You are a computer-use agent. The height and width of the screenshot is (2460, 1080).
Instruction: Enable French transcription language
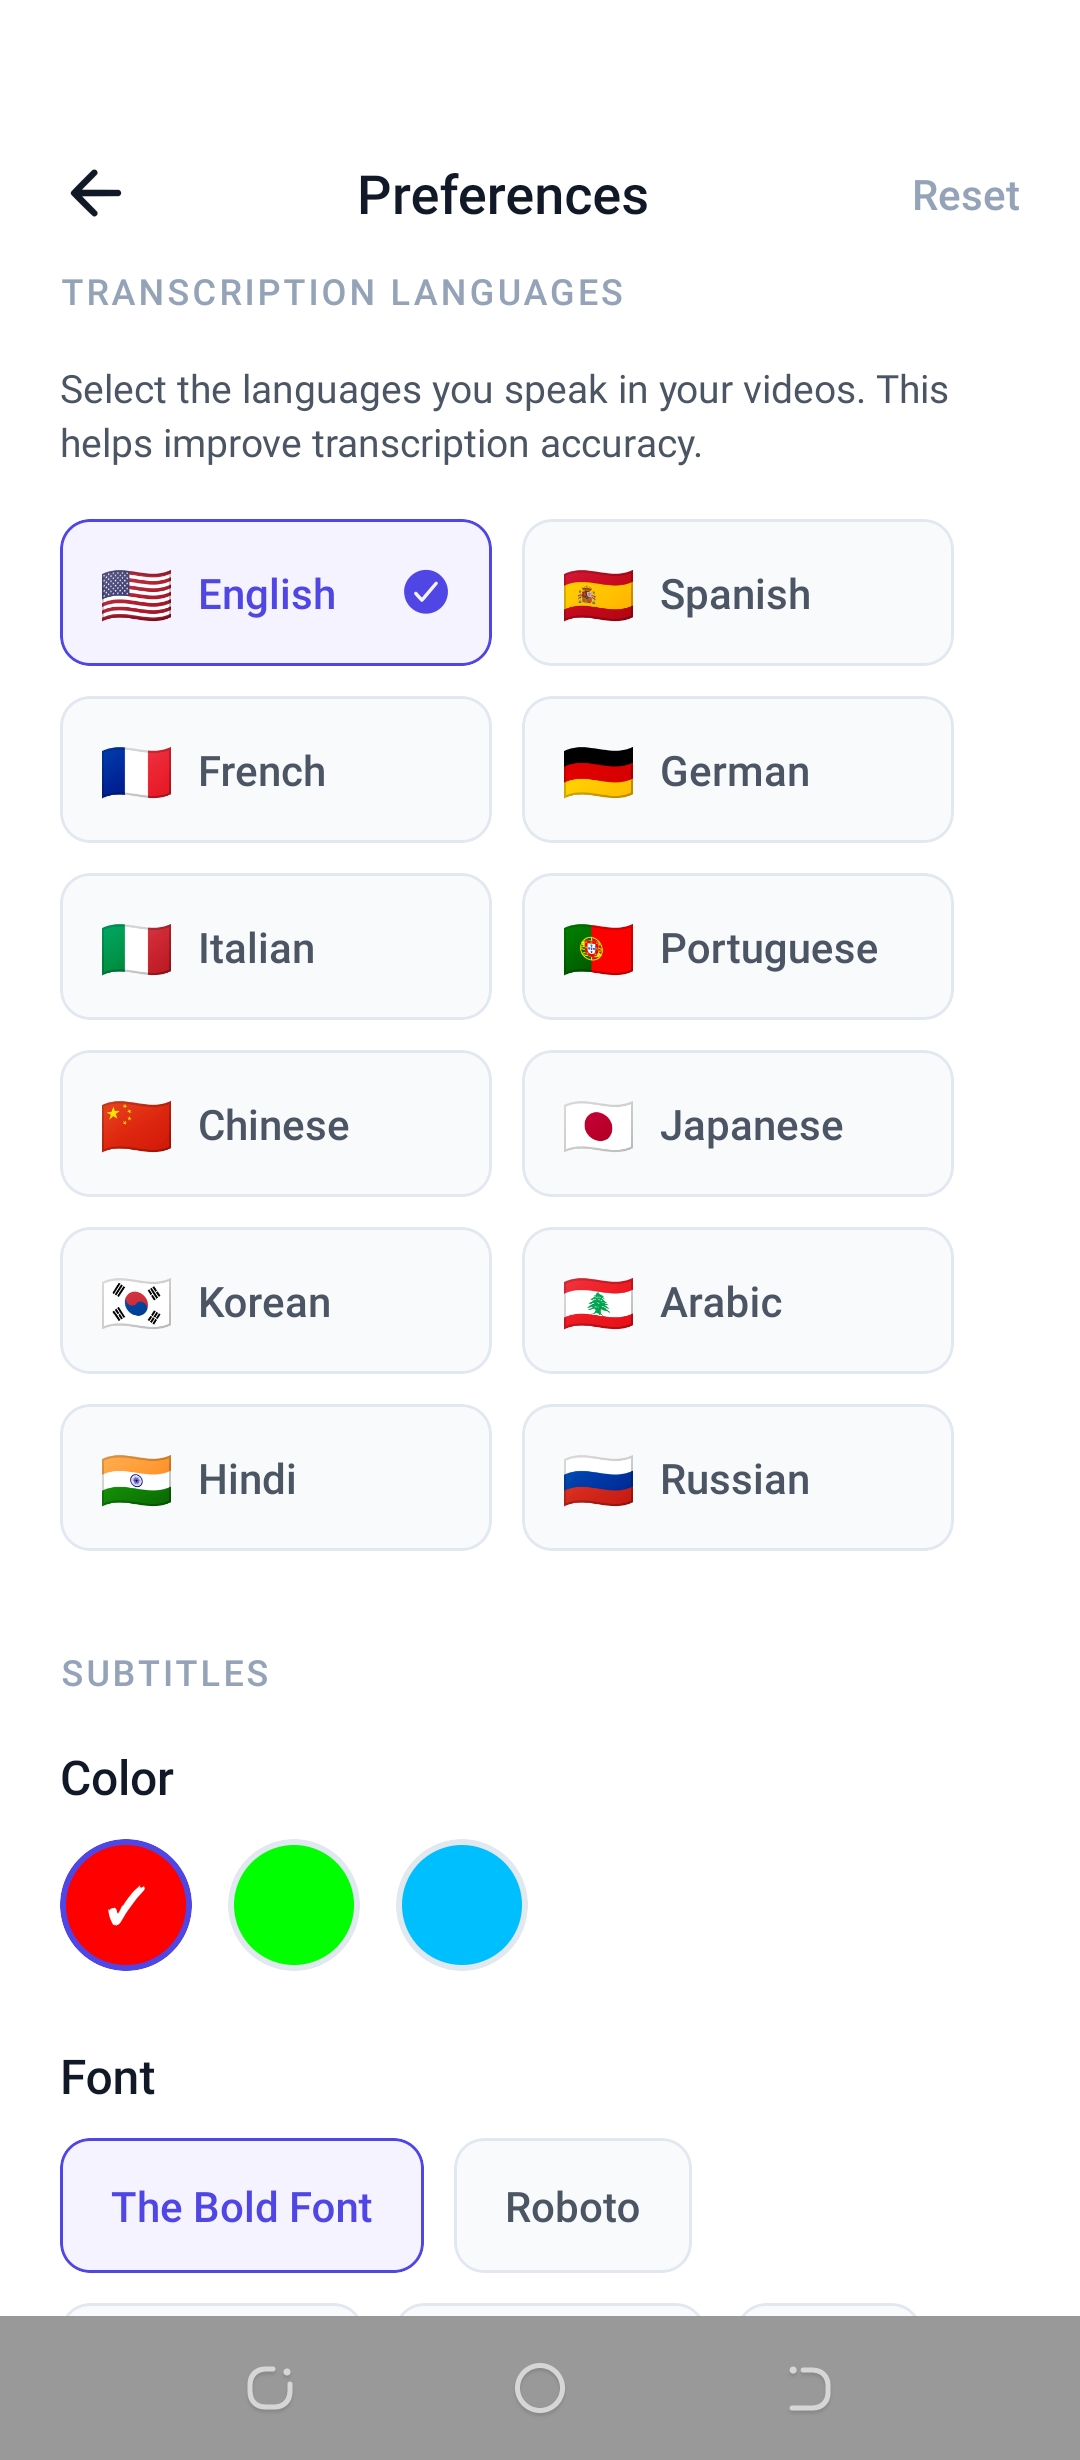point(276,770)
